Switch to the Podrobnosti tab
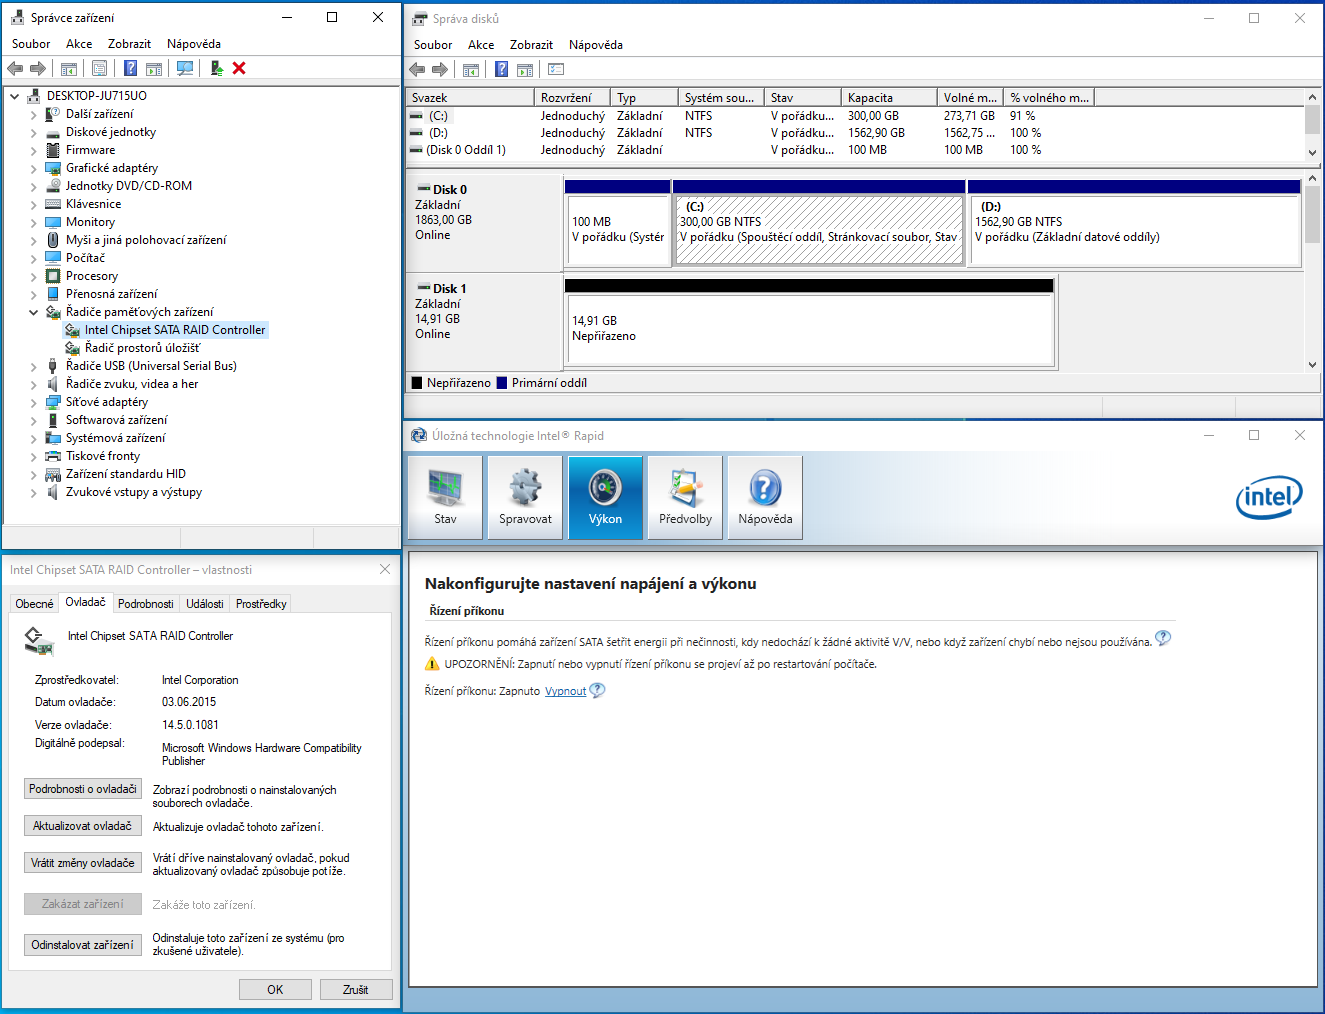 (145, 604)
